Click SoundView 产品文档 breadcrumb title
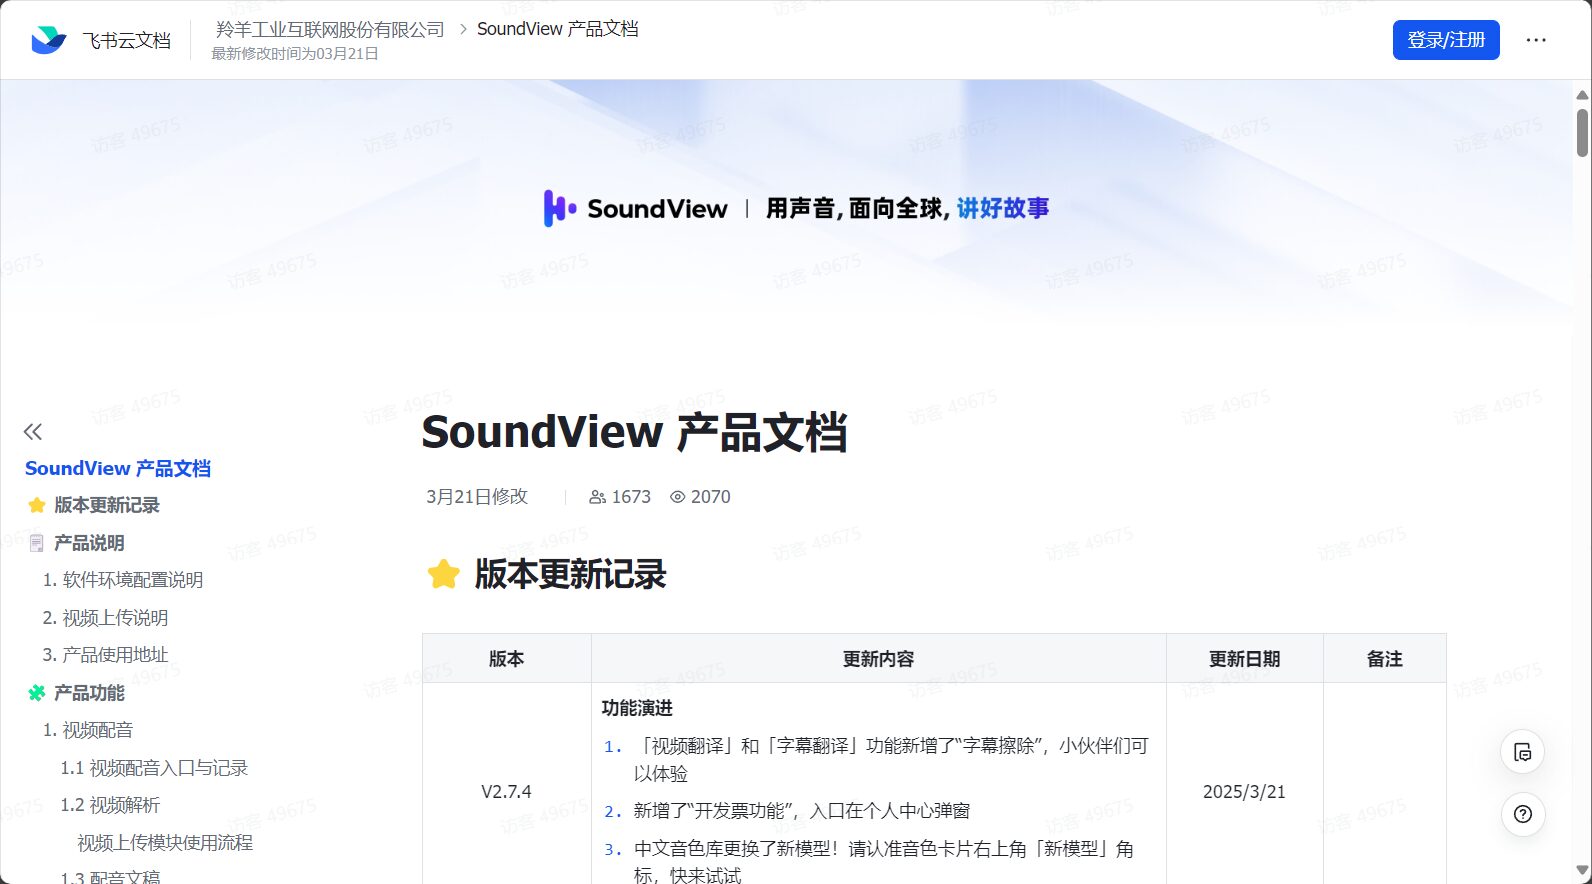 558,29
